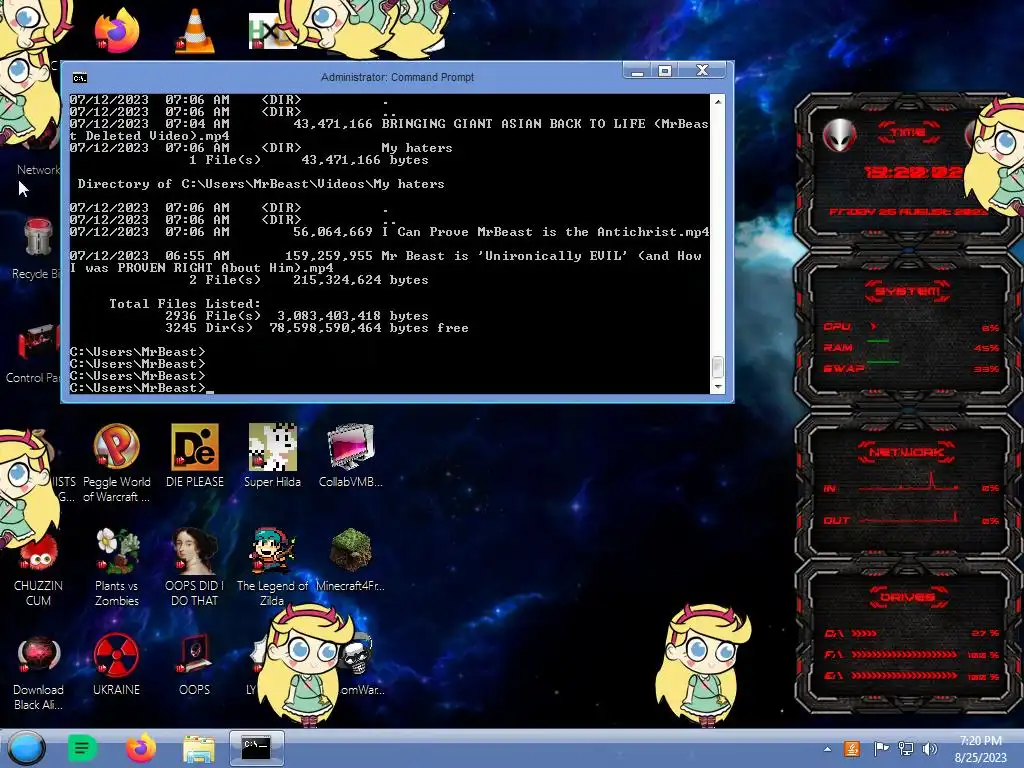Click the "2936 File(s) 3,083,403,418 bytes" line
This screenshot has width=1024, height=768.
(296, 315)
